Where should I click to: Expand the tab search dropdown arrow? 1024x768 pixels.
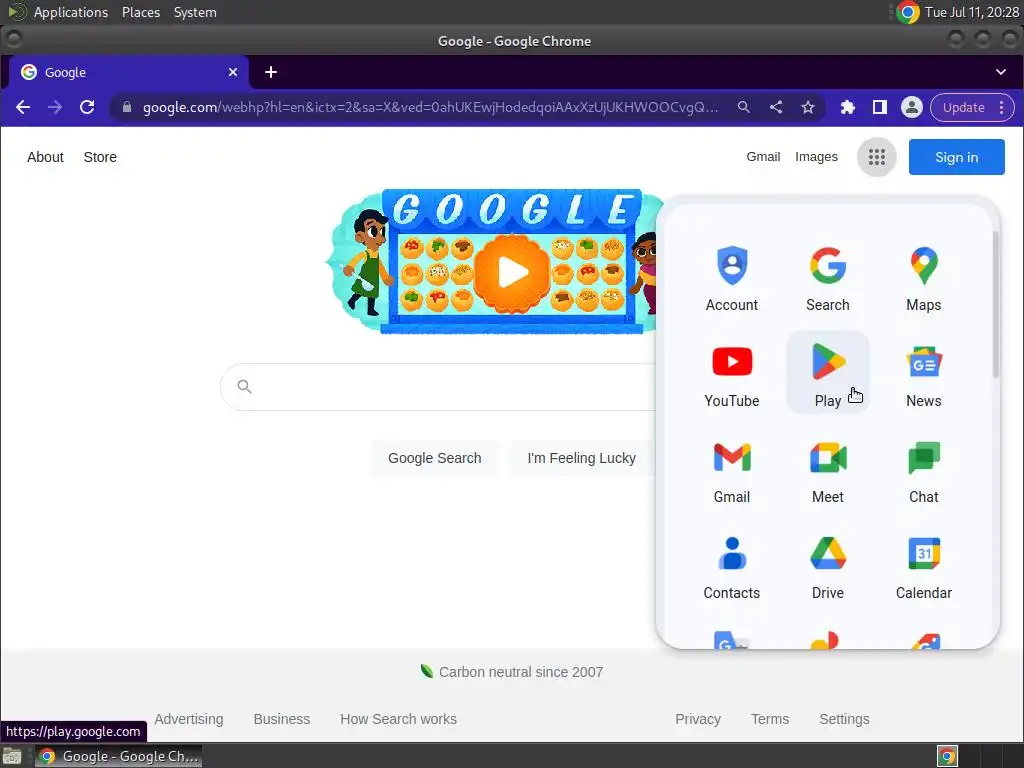pos(1000,72)
